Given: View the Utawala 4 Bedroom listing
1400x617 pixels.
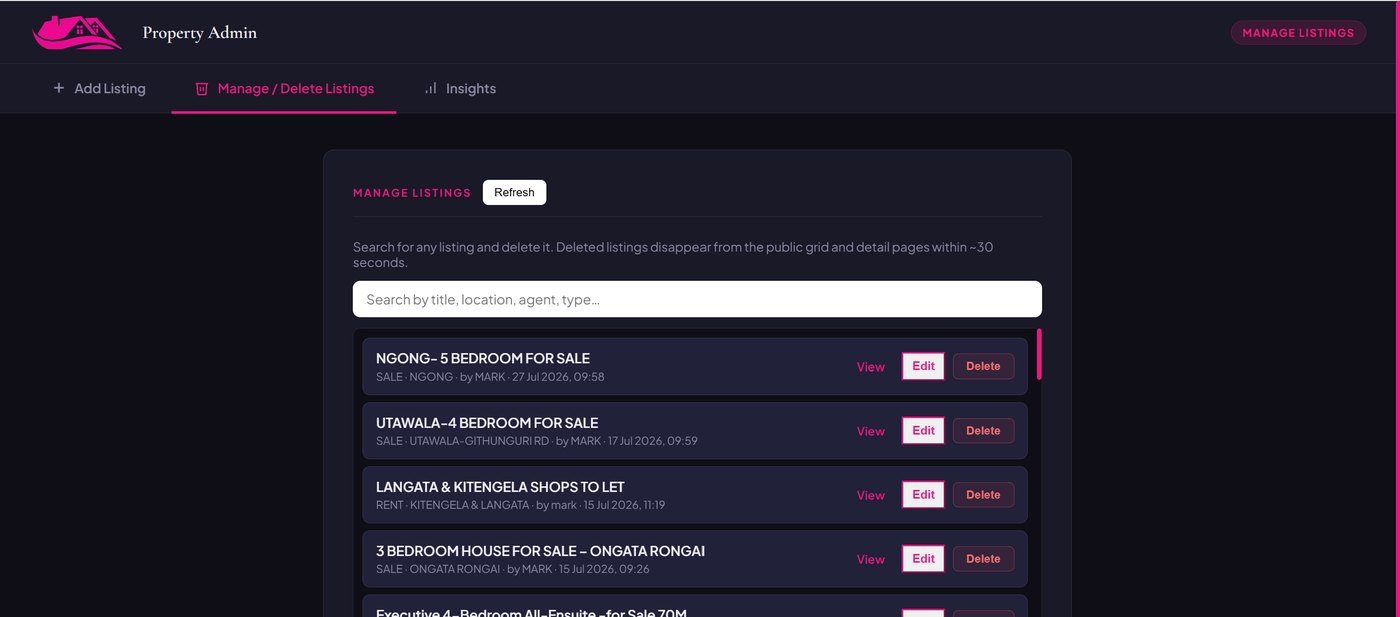Looking at the screenshot, I should coord(870,431).
